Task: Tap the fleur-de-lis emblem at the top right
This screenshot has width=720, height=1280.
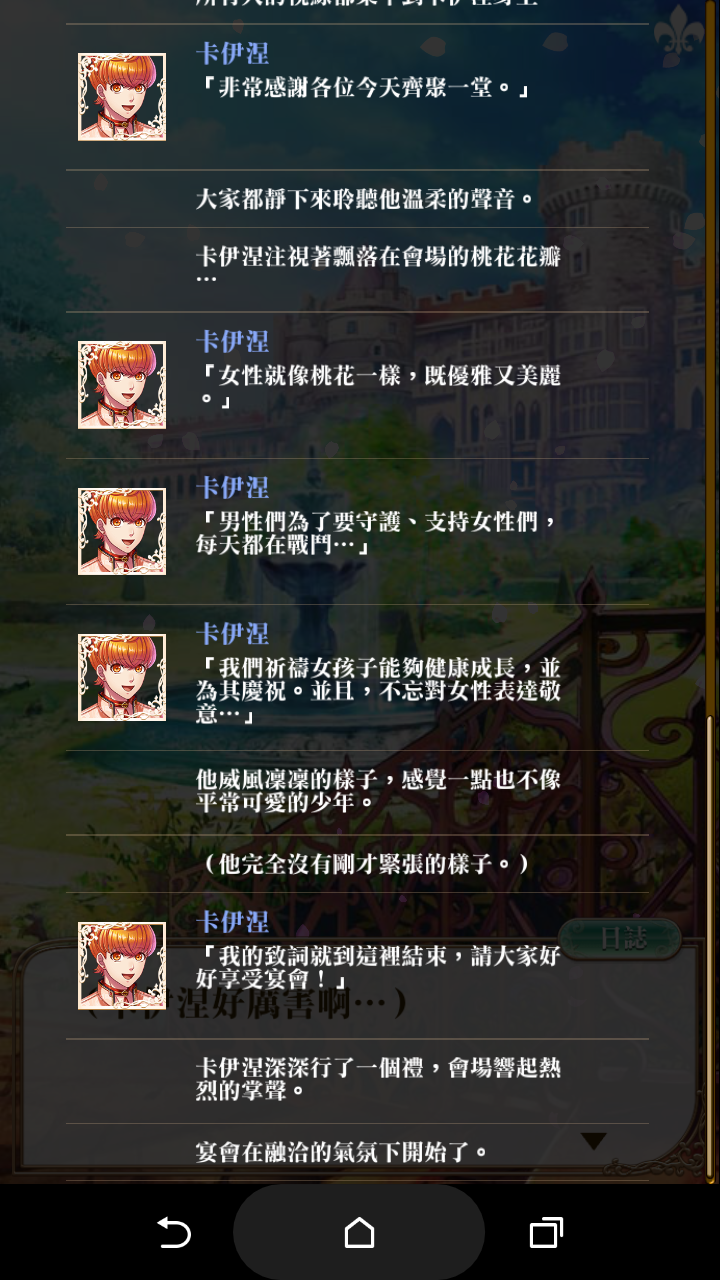Action: (x=679, y=30)
